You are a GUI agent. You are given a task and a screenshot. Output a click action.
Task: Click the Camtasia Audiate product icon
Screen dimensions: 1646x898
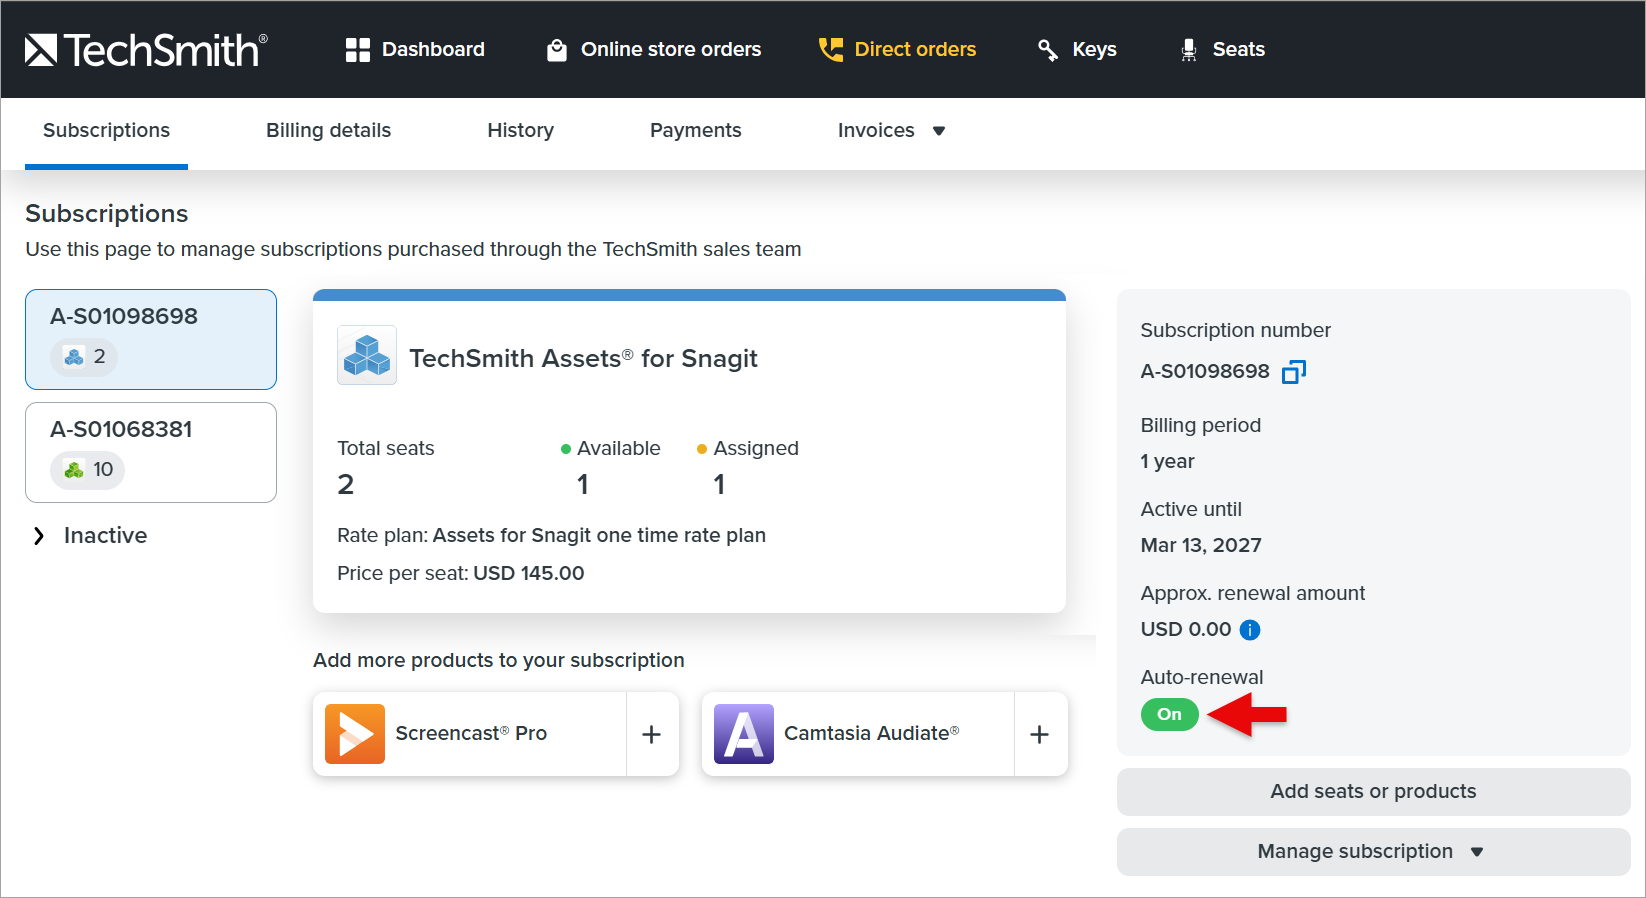coord(743,734)
